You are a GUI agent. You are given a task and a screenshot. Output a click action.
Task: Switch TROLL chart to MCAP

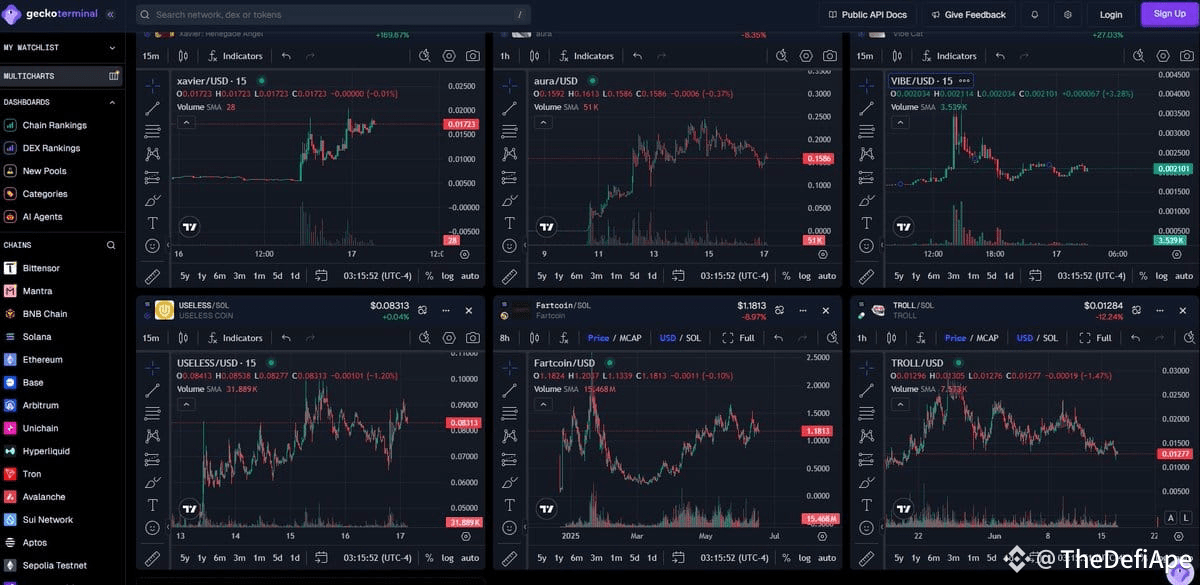(x=988, y=338)
